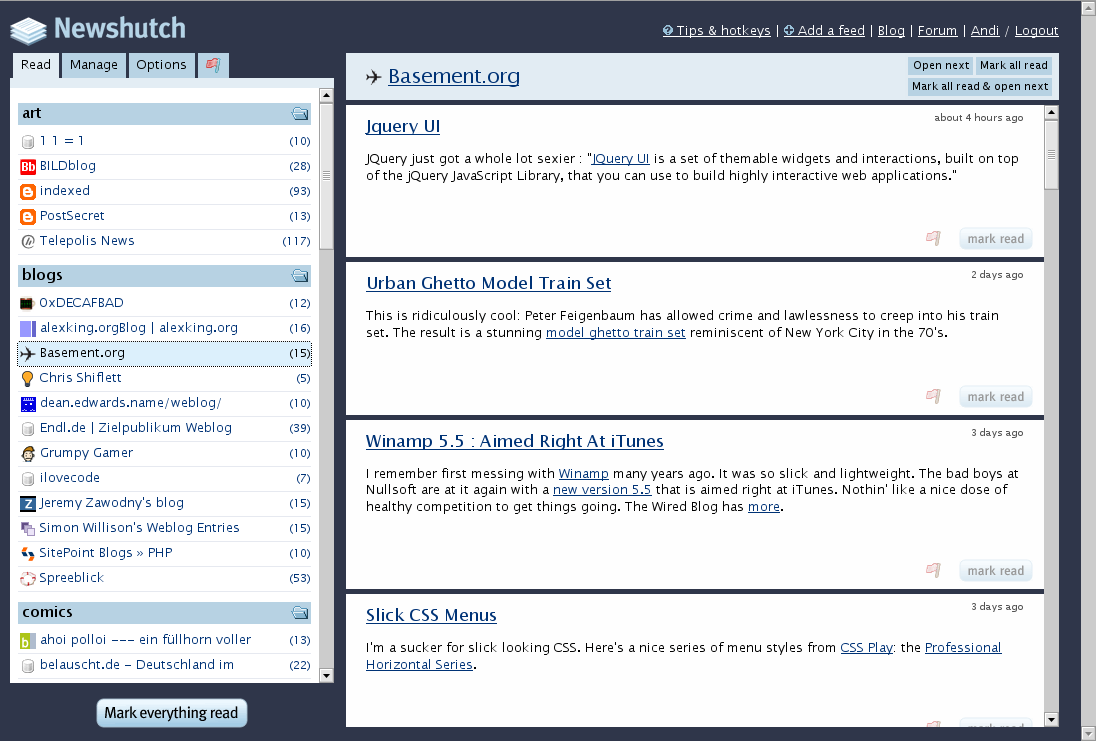Open the Forum link in header
1096x741 pixels.
click(937, 31)
